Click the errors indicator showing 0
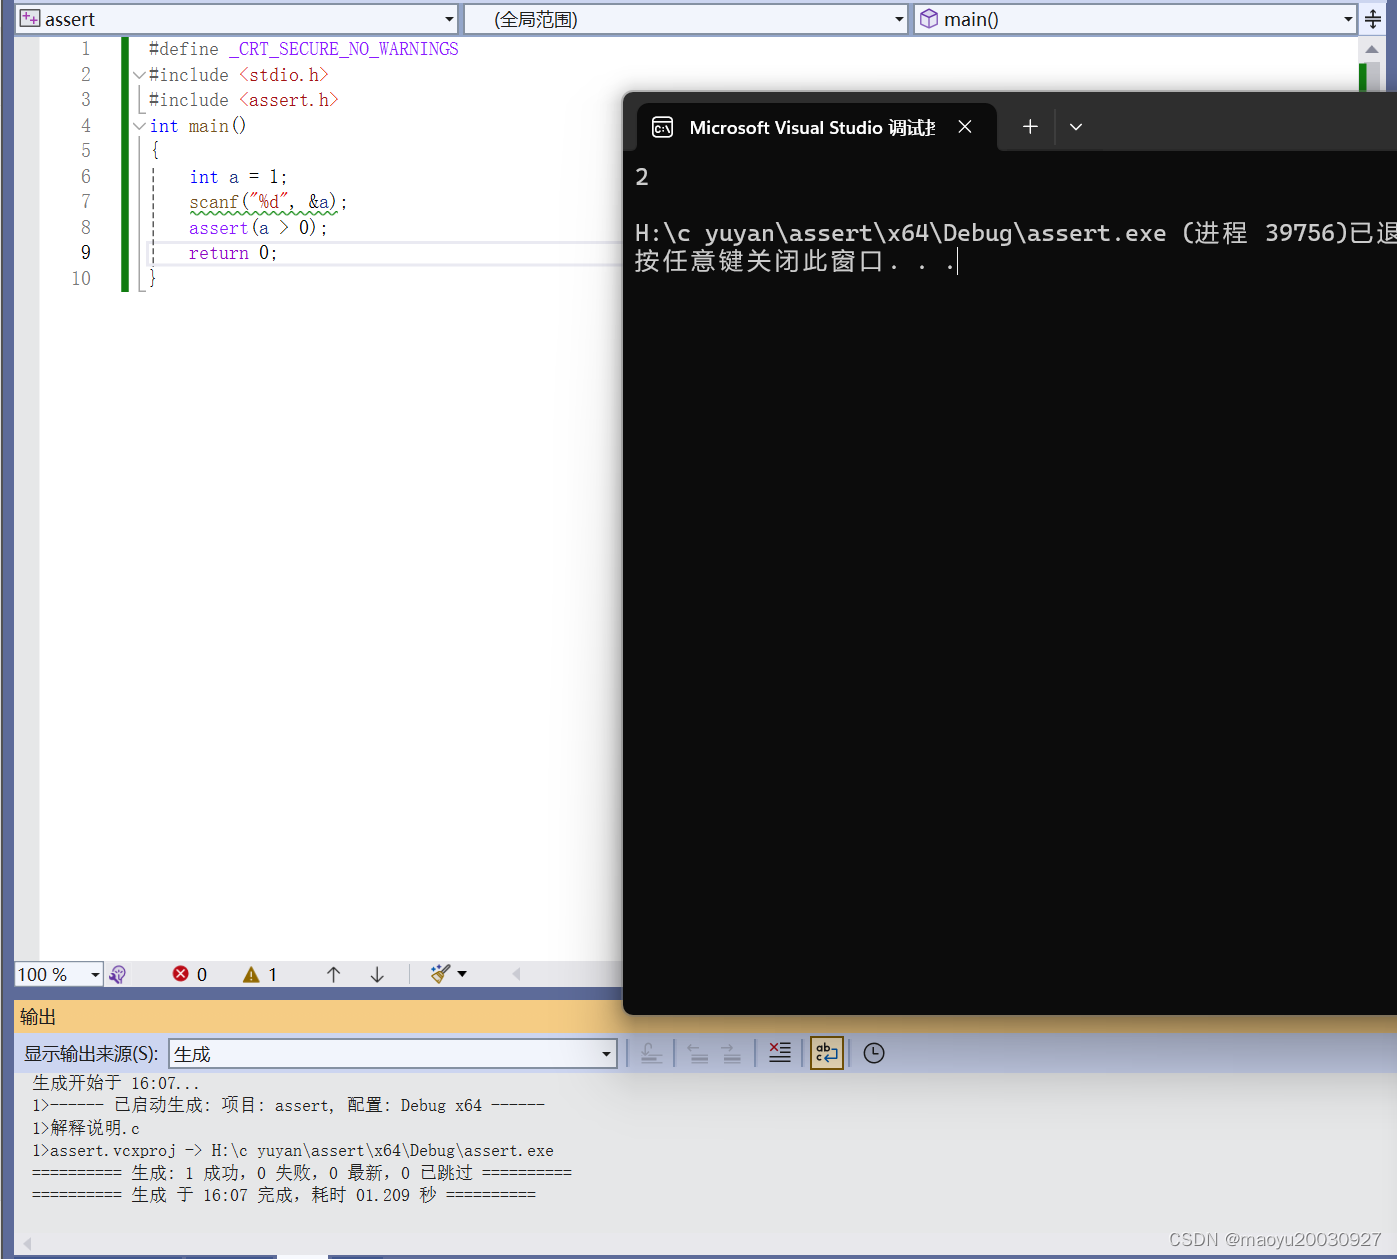Viewport: 1397px width, 1259px height. click(x=189, y=973)
